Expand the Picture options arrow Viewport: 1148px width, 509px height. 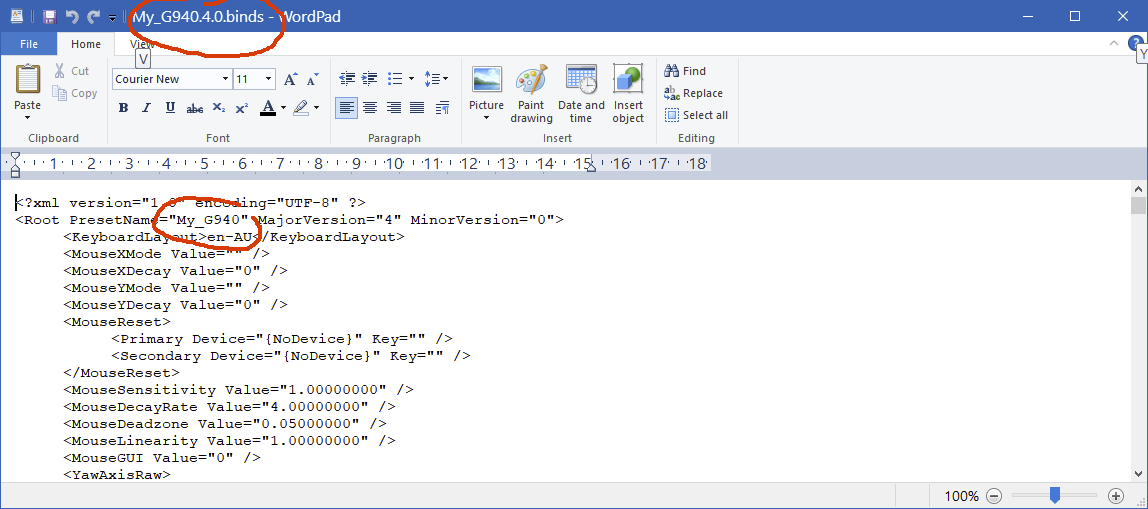(486, 118)
